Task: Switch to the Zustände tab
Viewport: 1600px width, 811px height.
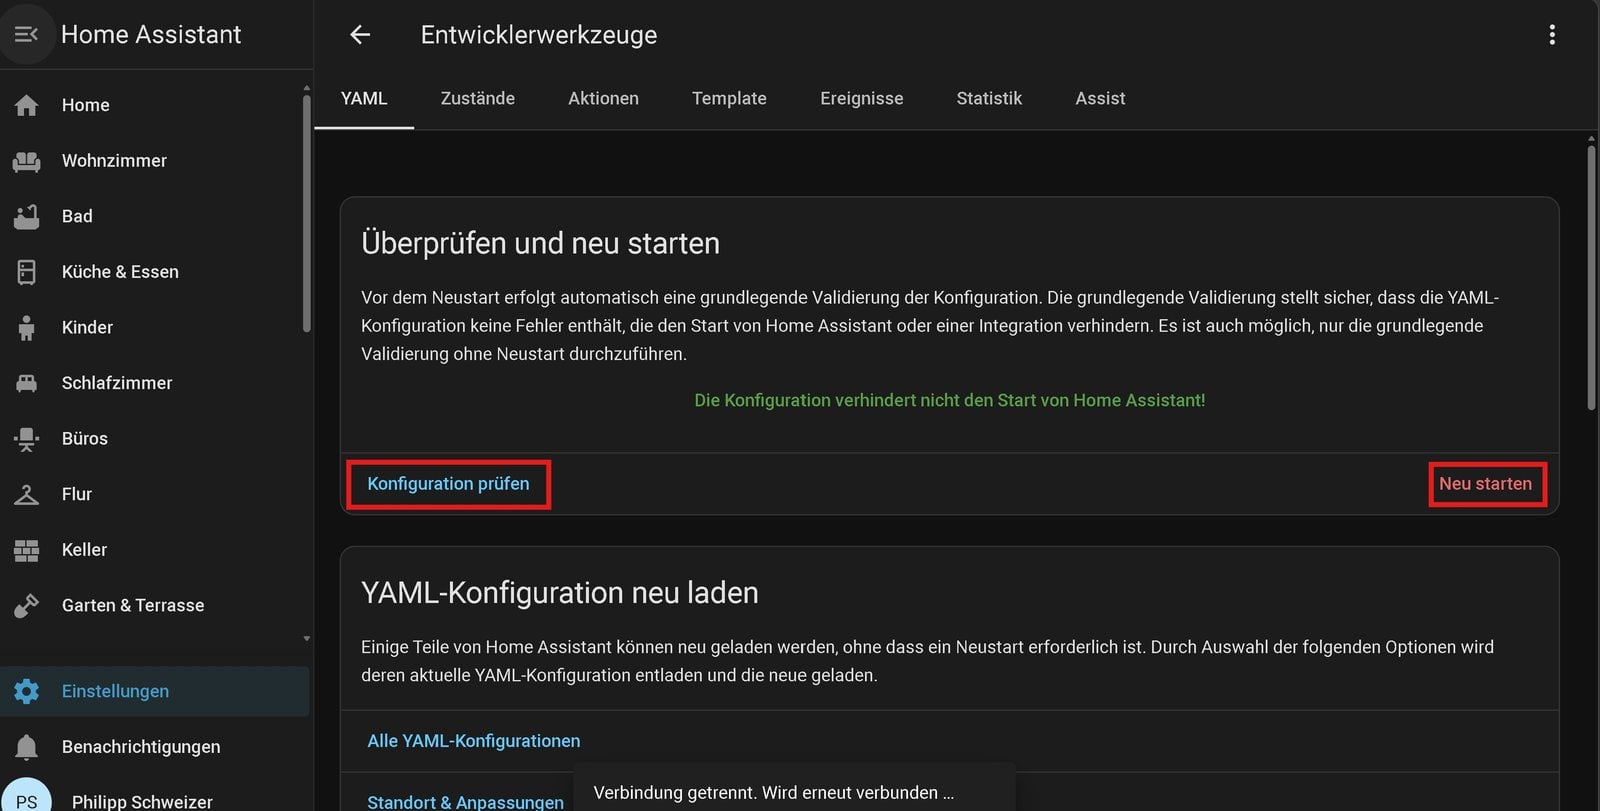Action: [x=478, y=98]
